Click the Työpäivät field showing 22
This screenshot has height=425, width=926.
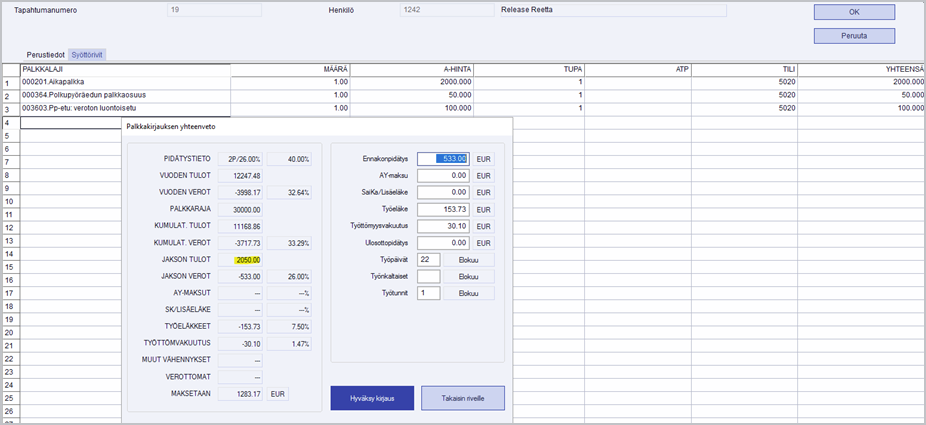429,260
